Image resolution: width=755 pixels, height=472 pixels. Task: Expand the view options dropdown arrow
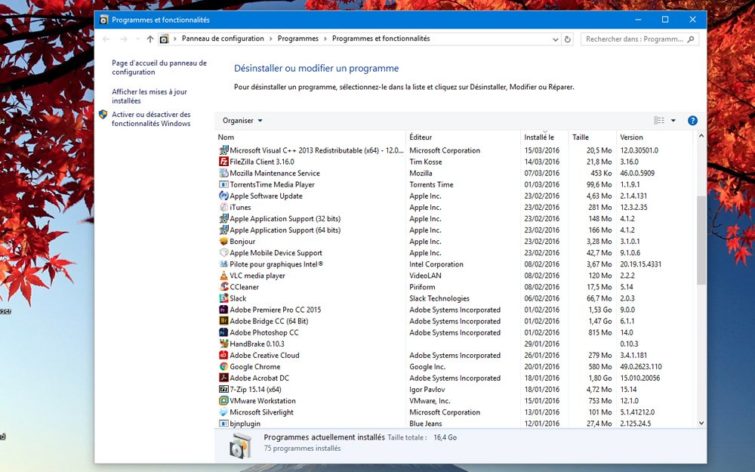coord(673,120)
